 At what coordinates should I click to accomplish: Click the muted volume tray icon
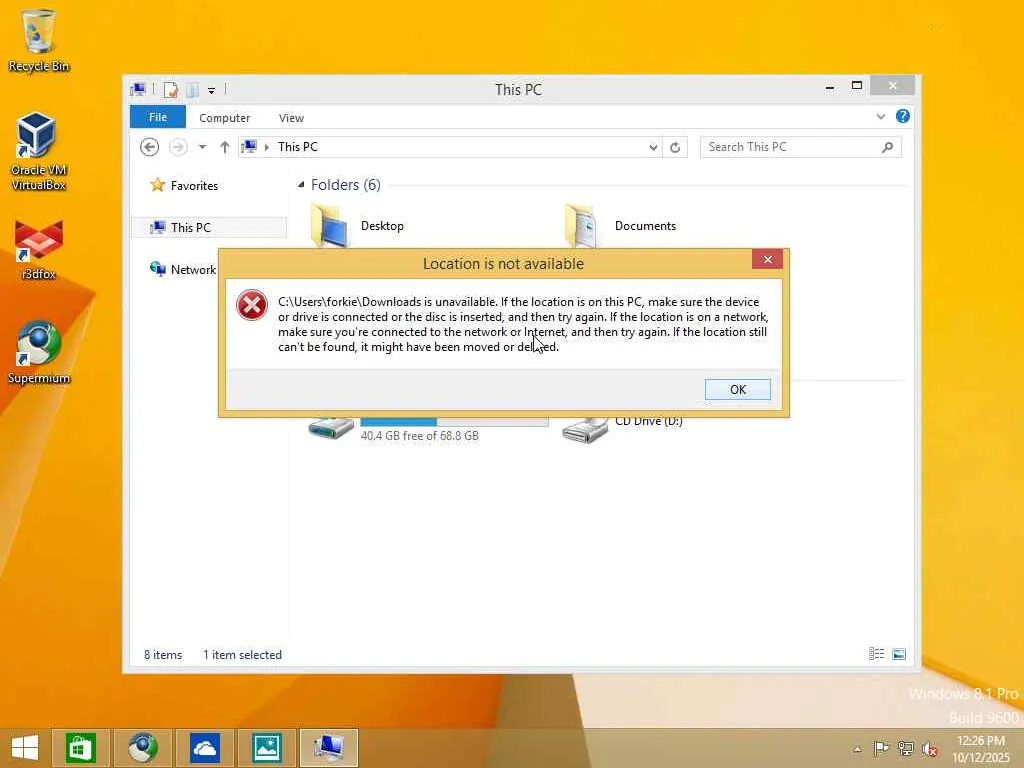[929, 749]
